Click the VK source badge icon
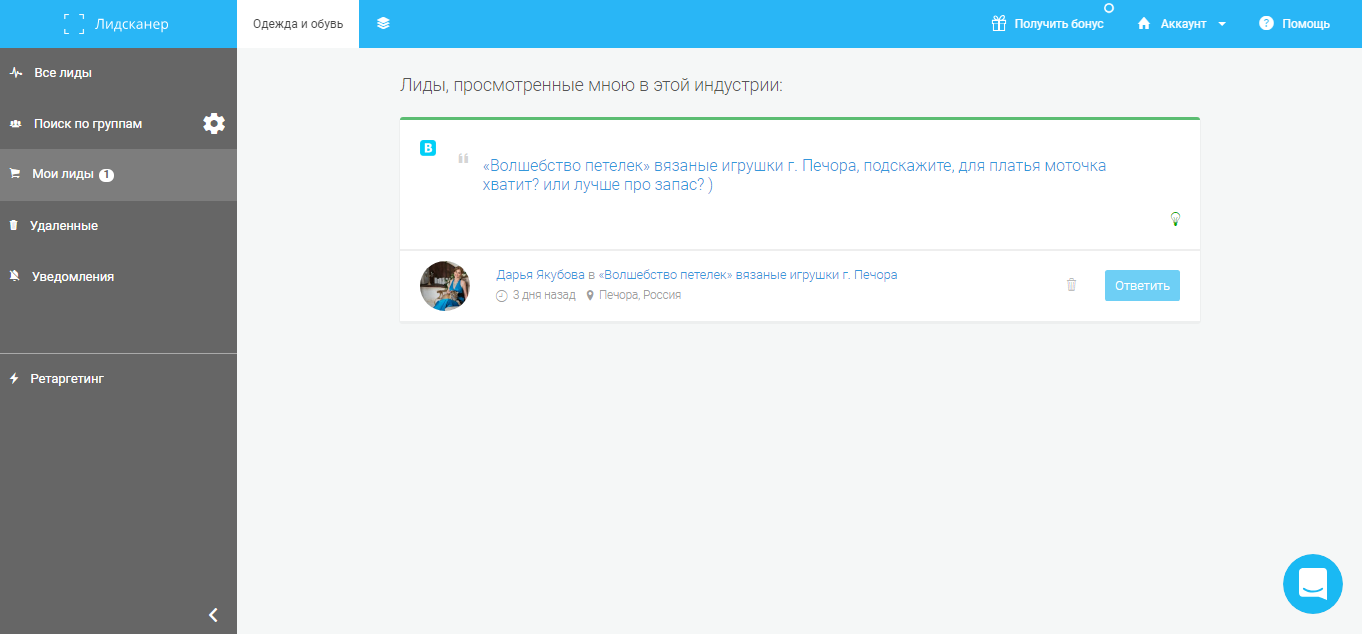Image resolution: width=1362 pixels, height=634 pixels. (x=428, y=148)
